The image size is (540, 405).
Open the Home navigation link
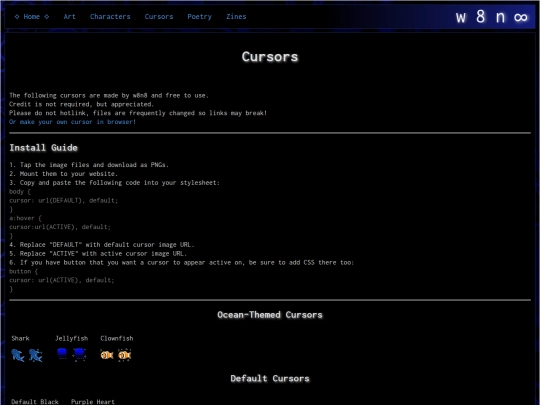[x=32, y=17]
